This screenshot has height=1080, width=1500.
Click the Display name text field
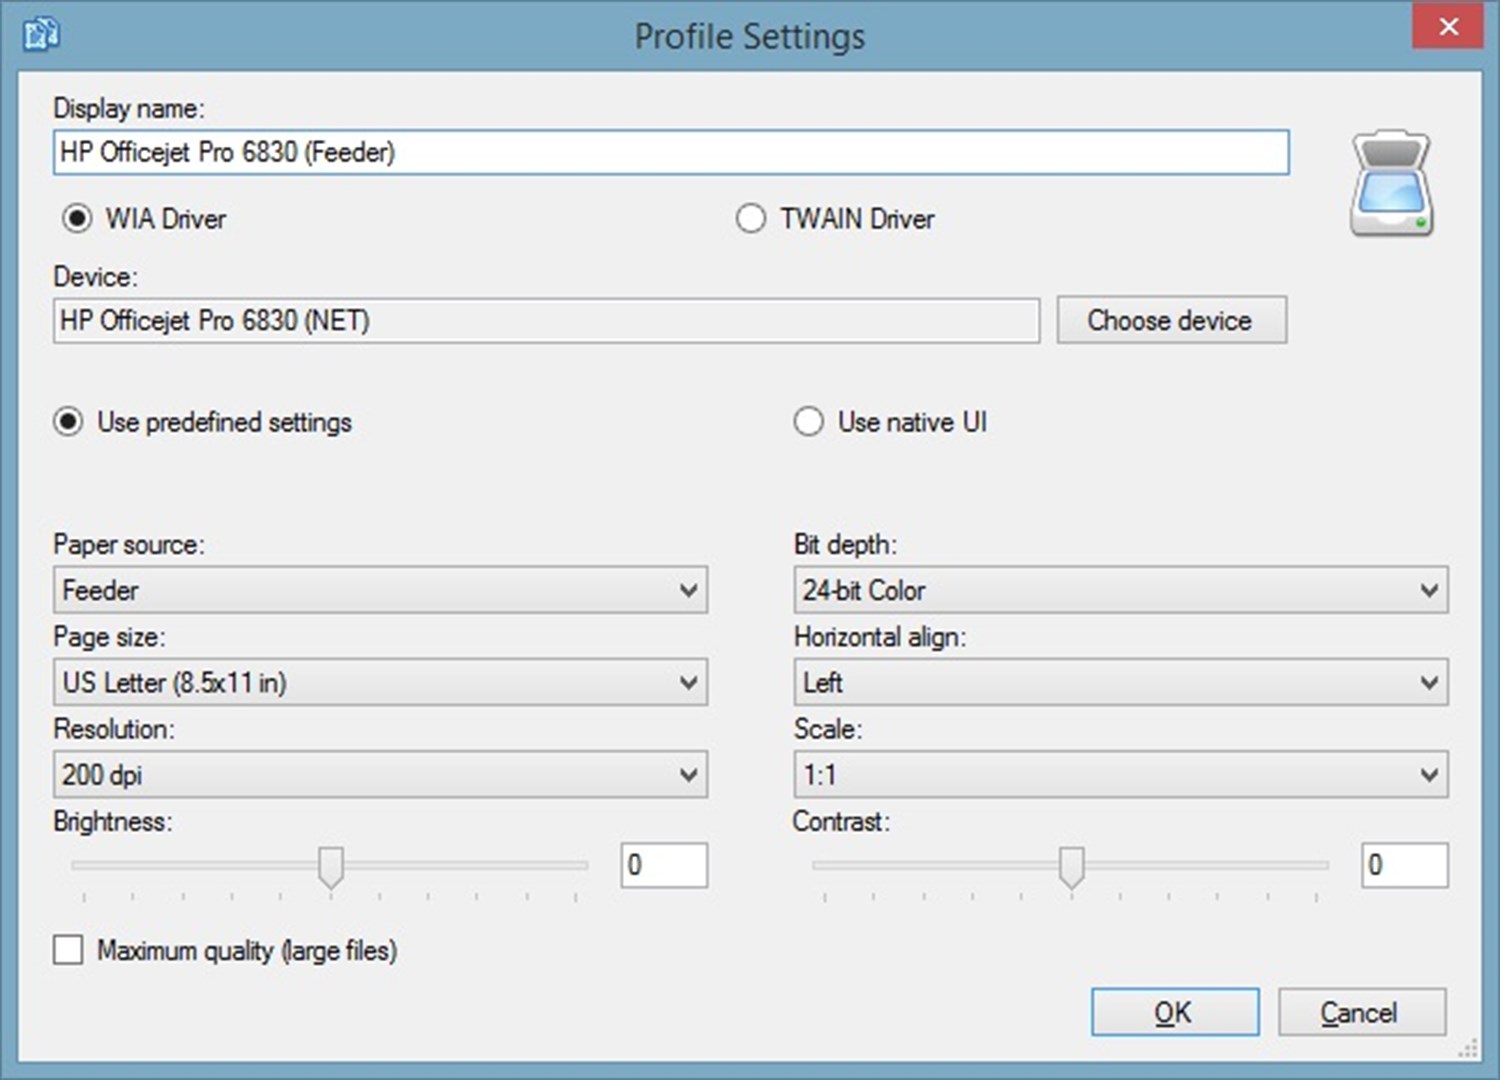[x=670, y=152]
